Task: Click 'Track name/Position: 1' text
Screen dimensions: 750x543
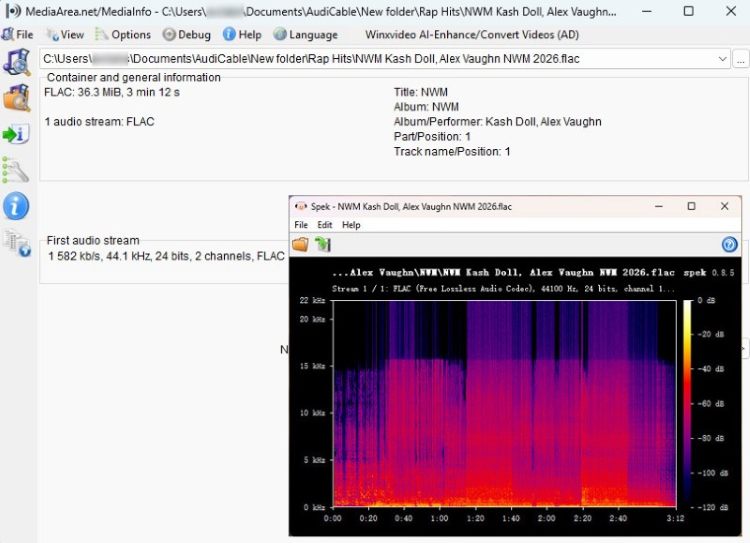Action: [452, 151]
